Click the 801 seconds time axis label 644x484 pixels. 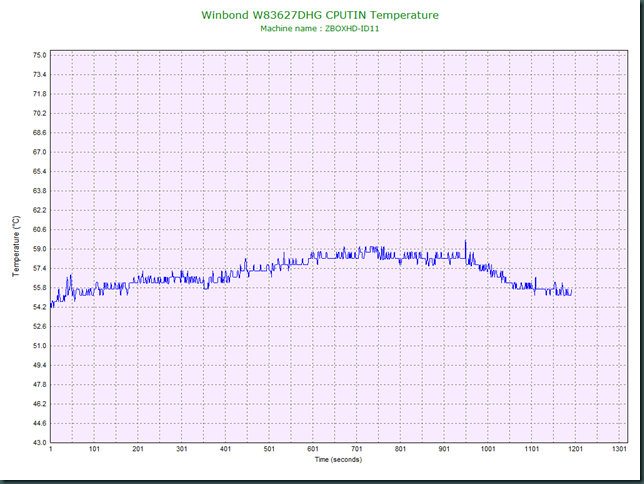point(400,449)
